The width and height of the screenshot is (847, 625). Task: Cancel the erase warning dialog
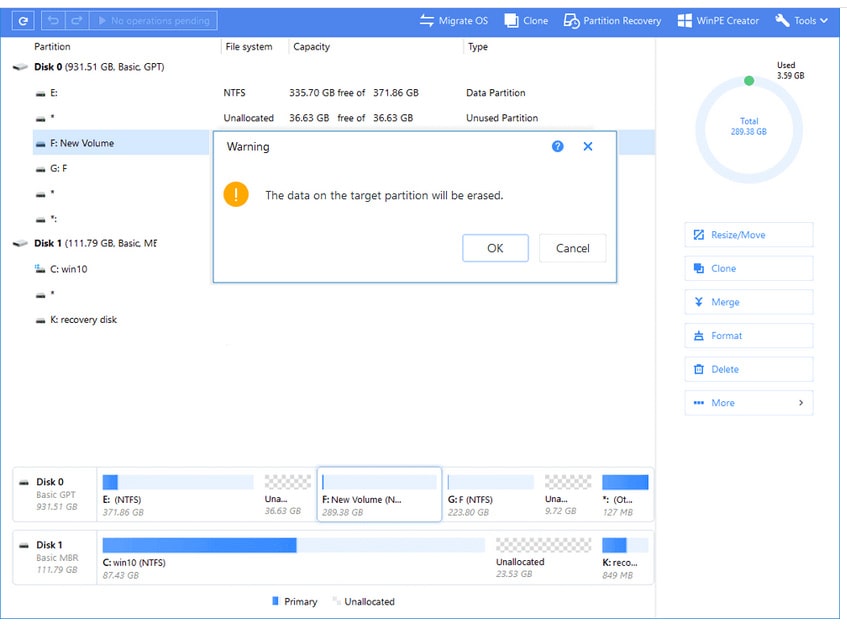pyautogui.click(x=573, y=248)
